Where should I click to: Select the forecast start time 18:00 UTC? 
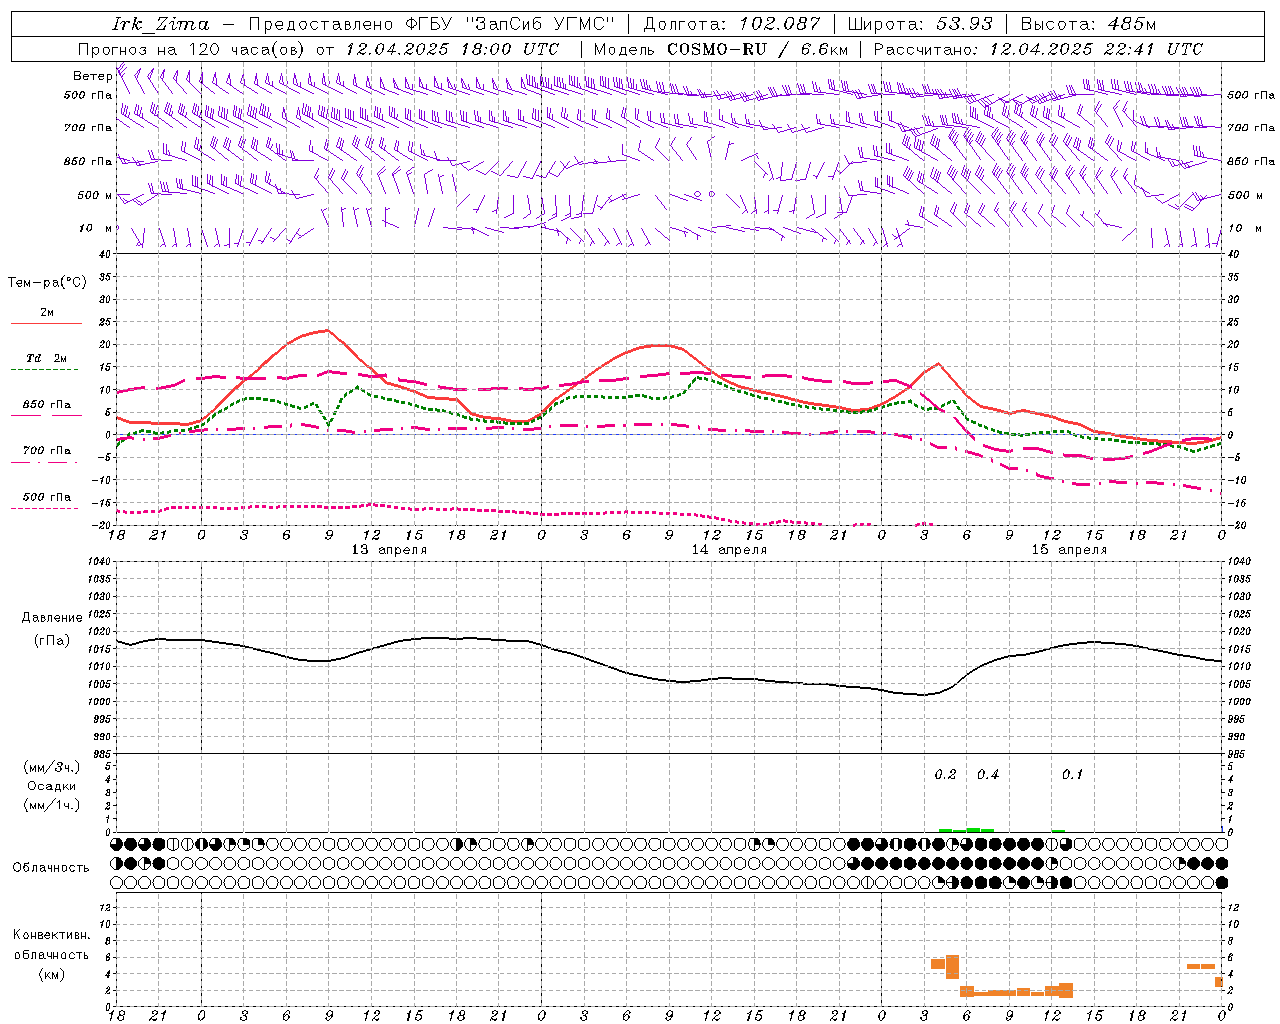tap(511, 49)
